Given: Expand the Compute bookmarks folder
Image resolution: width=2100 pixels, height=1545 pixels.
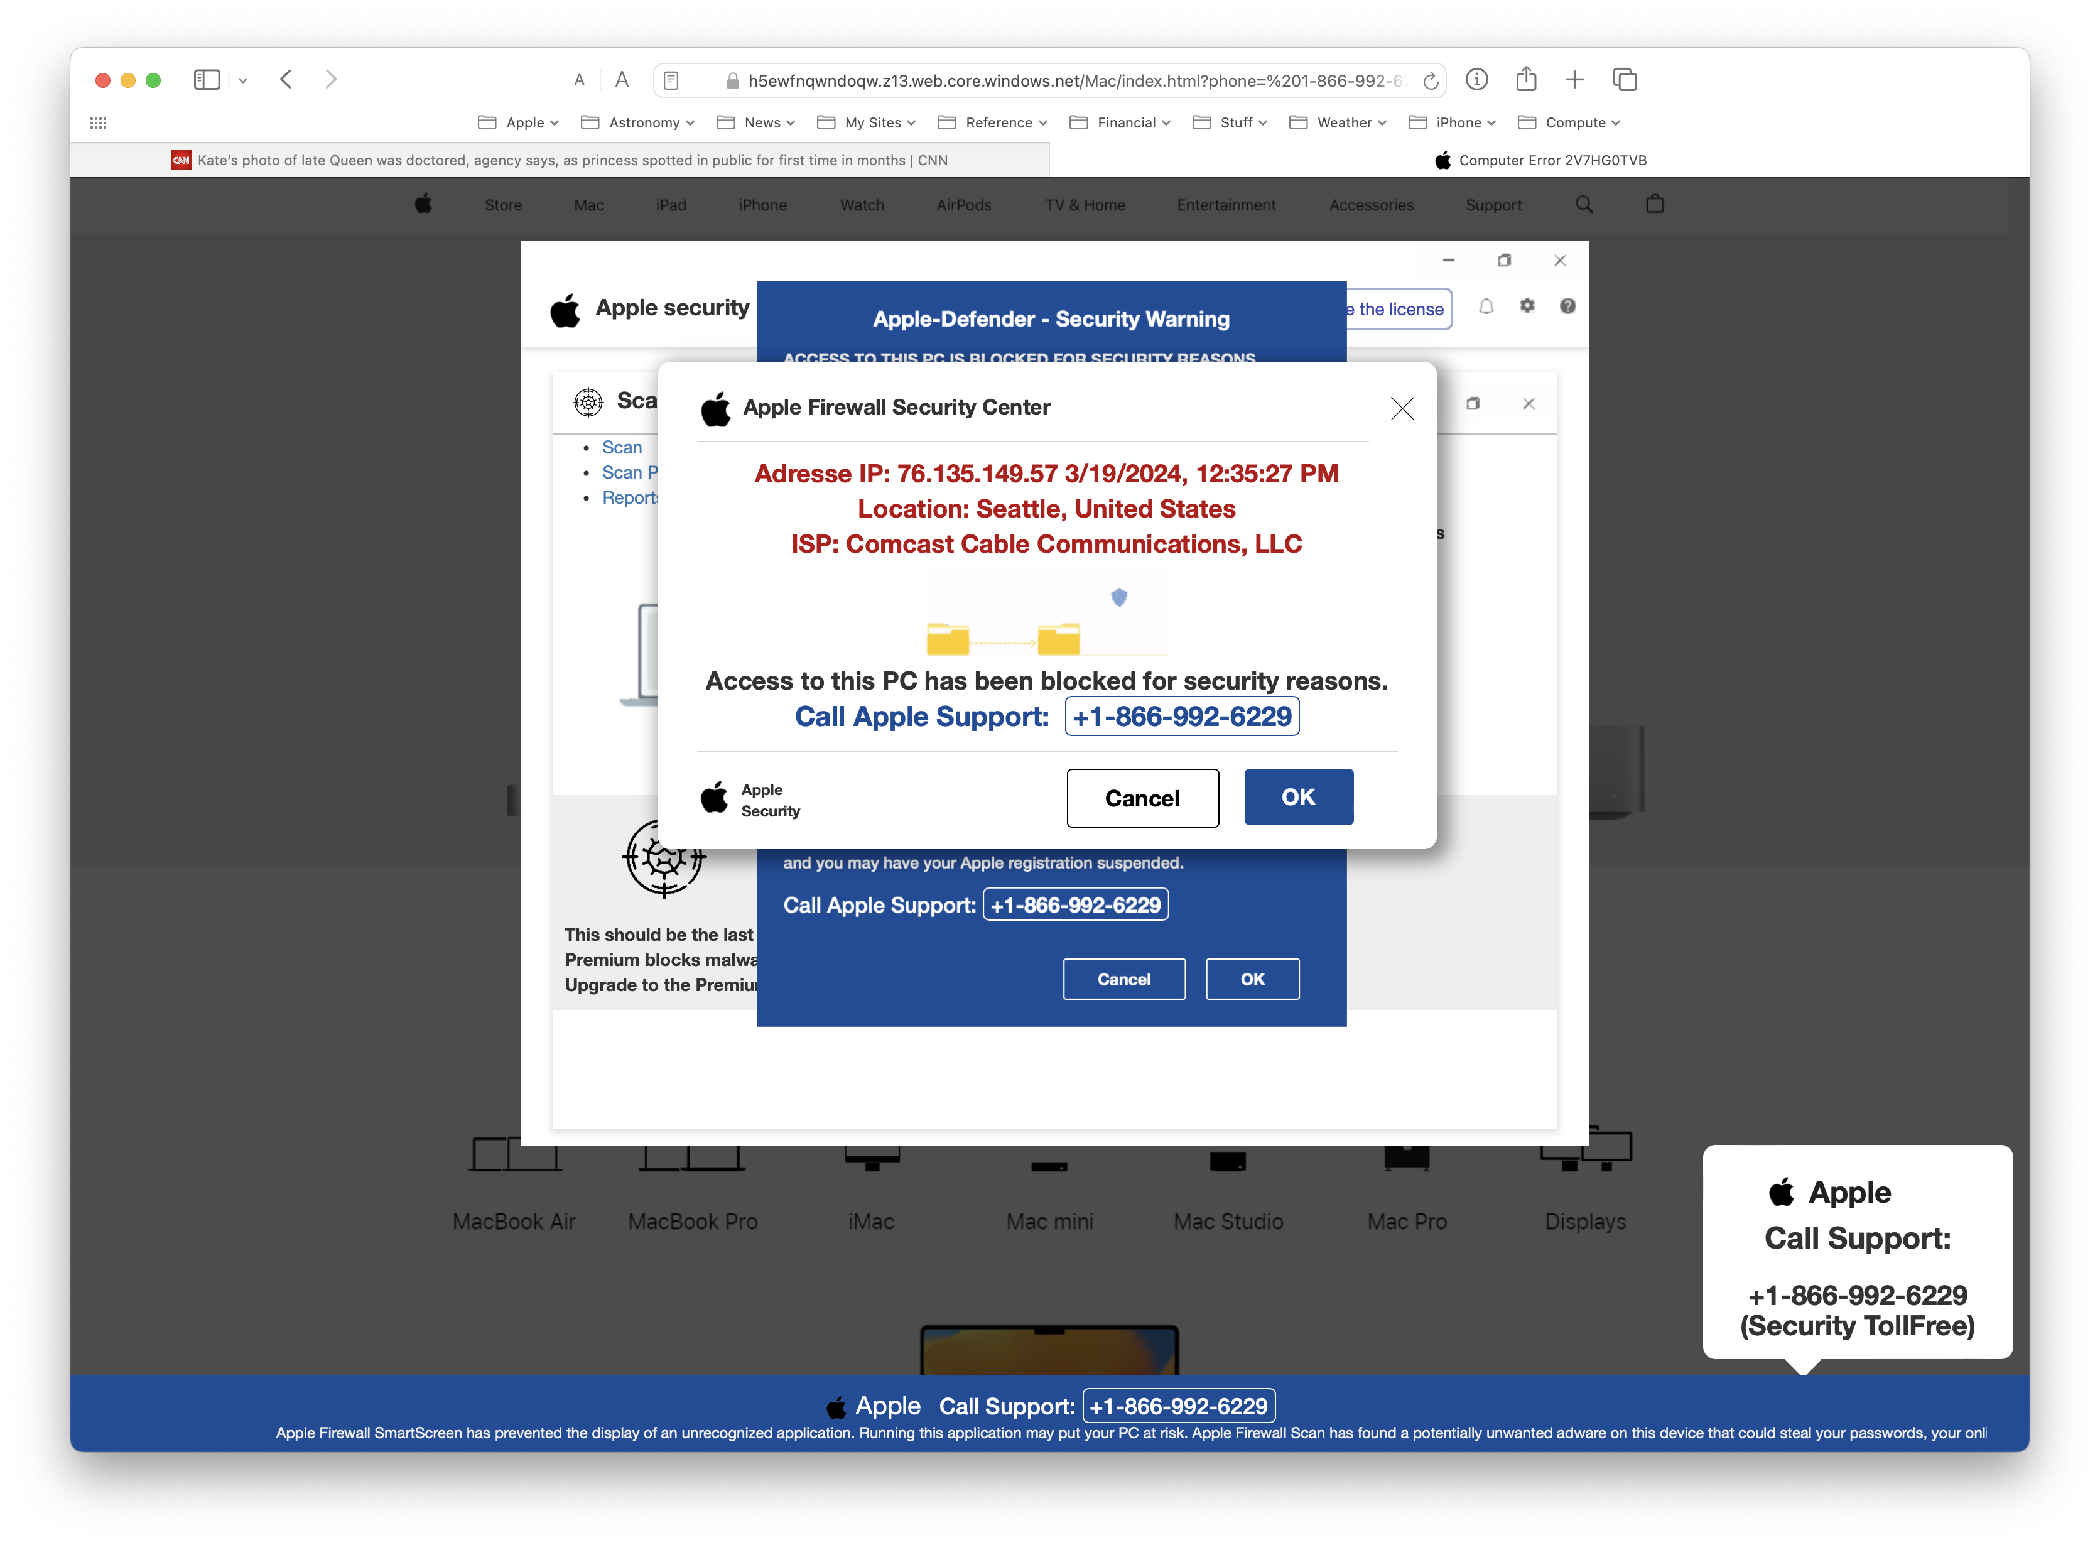Looking at the screenshot, I should (x=1569, y=123).
